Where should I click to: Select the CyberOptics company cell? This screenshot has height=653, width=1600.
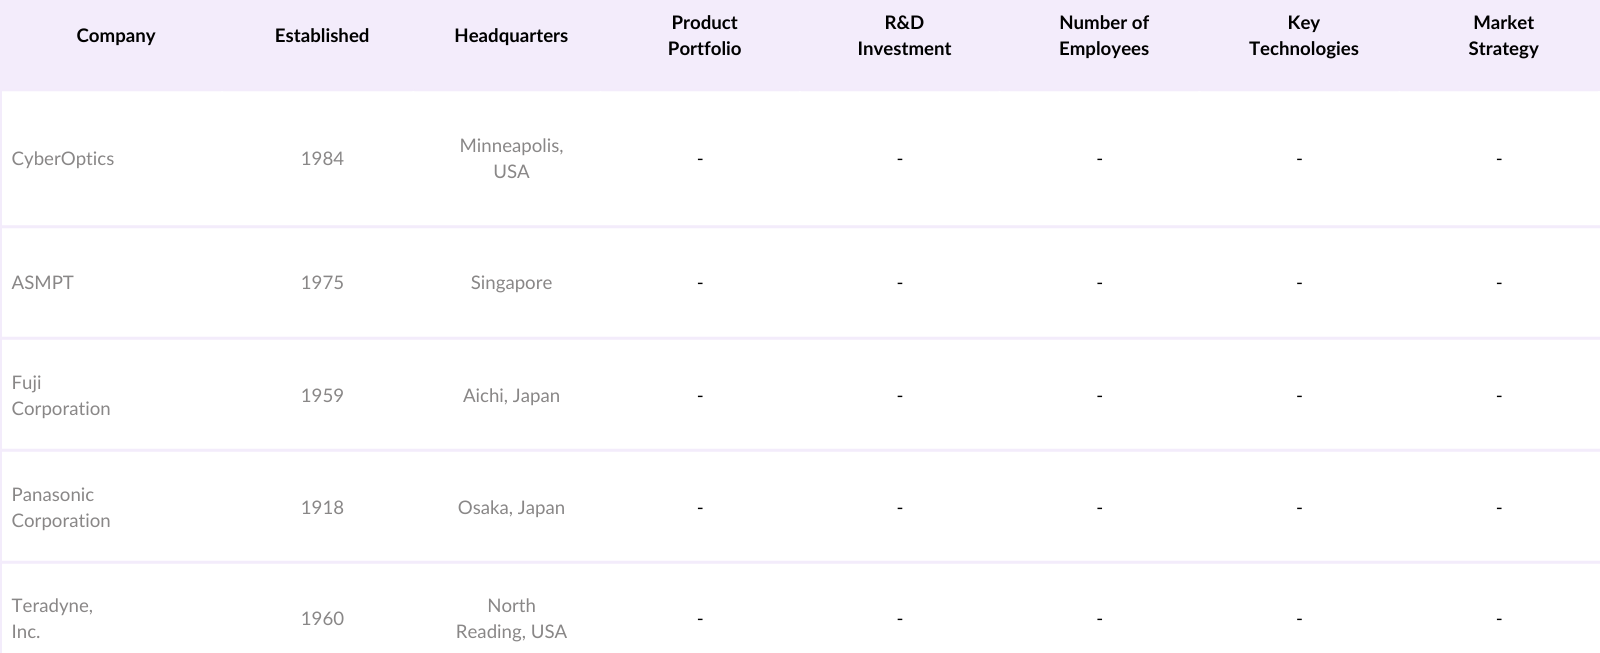coord(63,159)
